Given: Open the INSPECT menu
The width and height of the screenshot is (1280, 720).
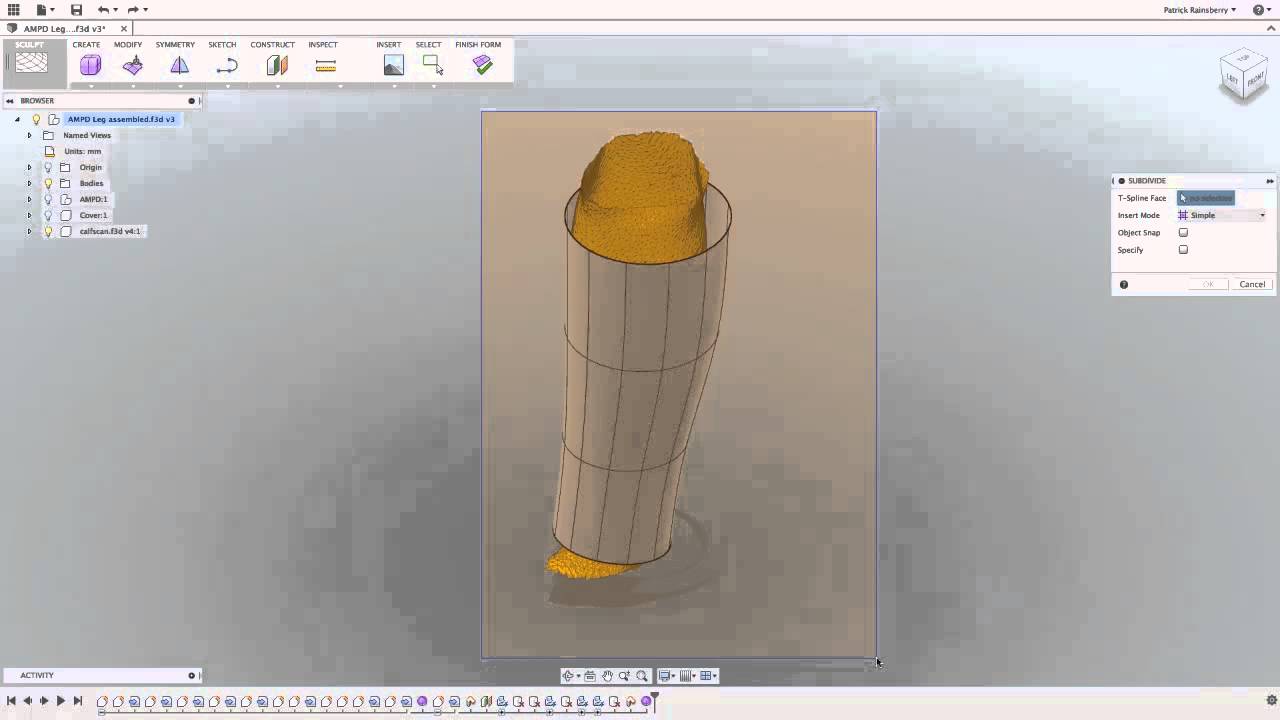Looking at the screenshot, I should point(323,45).
